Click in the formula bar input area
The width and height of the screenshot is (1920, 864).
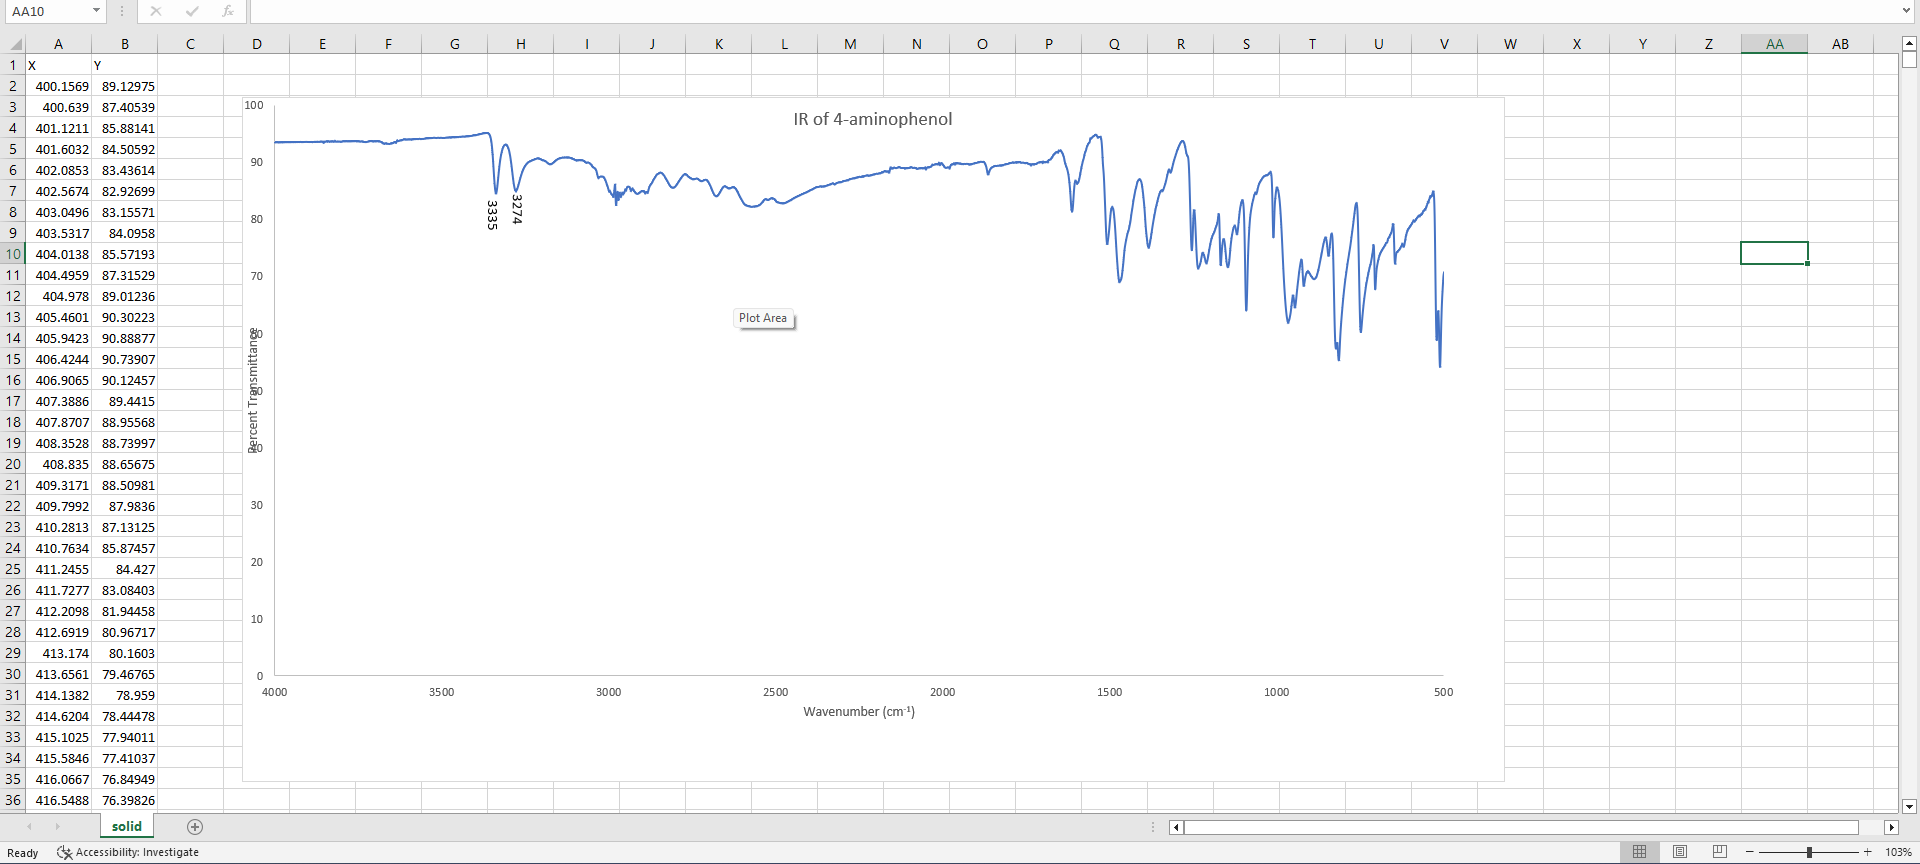(1074, 11)
